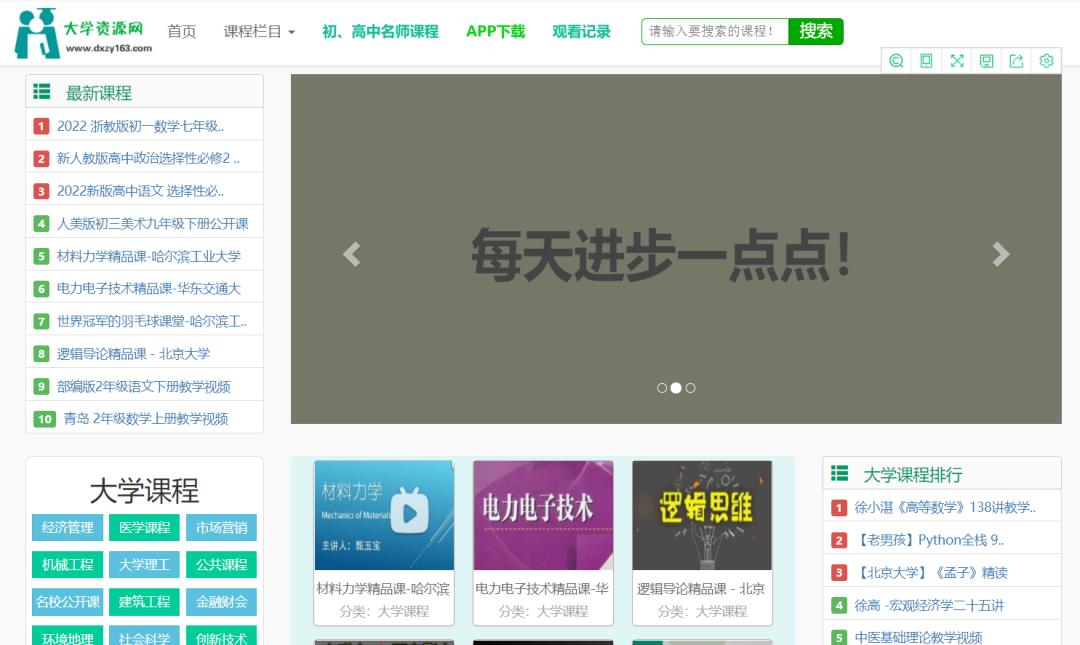Open the 材料力学 course thumbnail

click(384, 515)
